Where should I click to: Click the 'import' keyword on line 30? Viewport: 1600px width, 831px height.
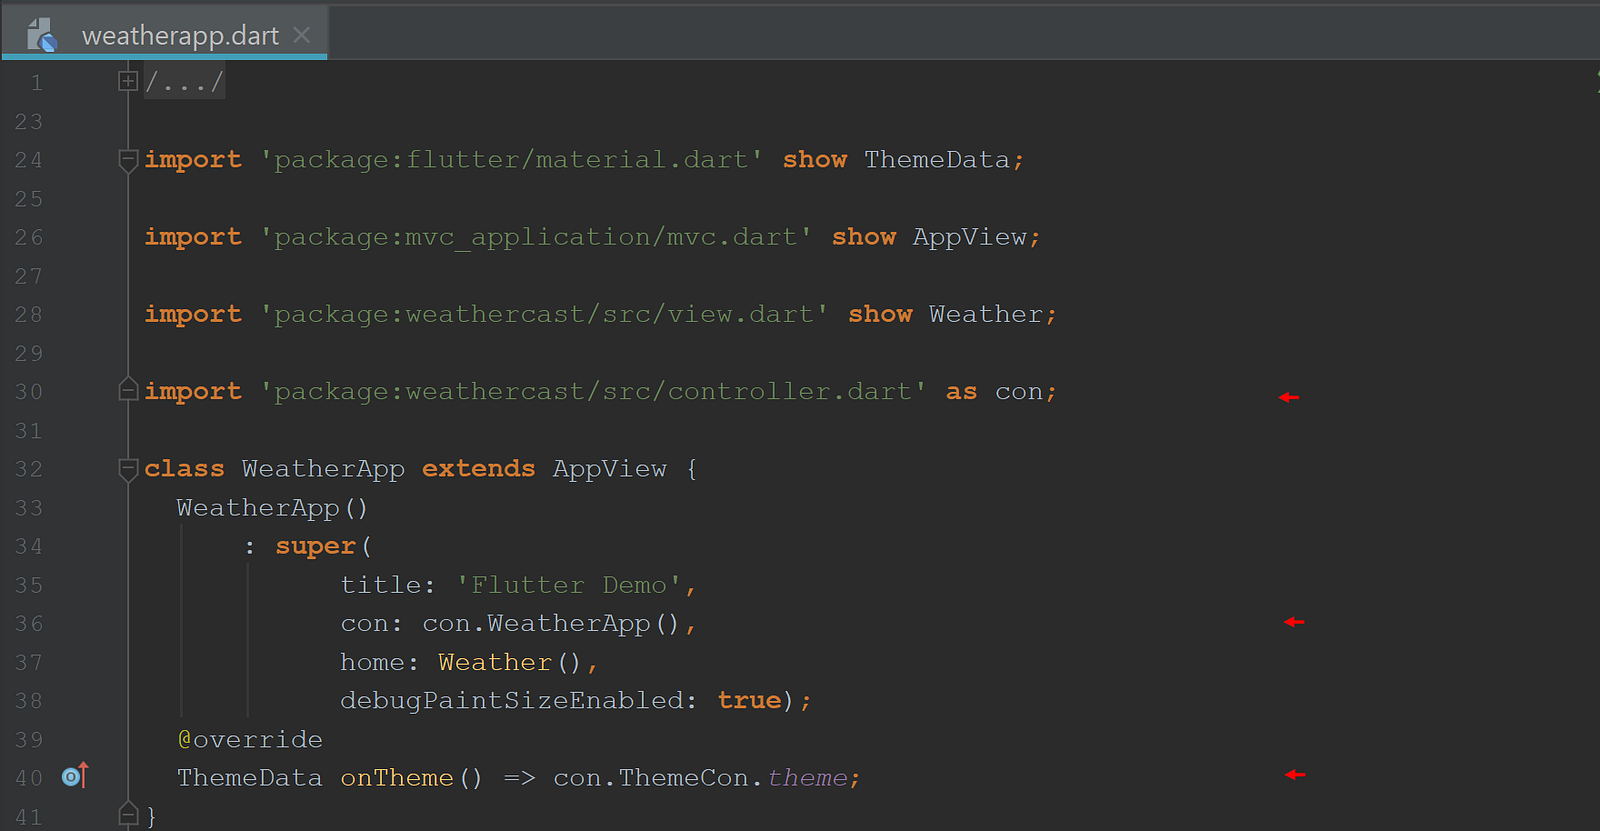193,392
